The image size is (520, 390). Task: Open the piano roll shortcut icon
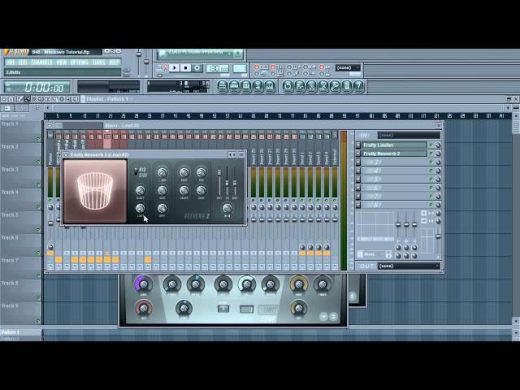coord(246,86)
